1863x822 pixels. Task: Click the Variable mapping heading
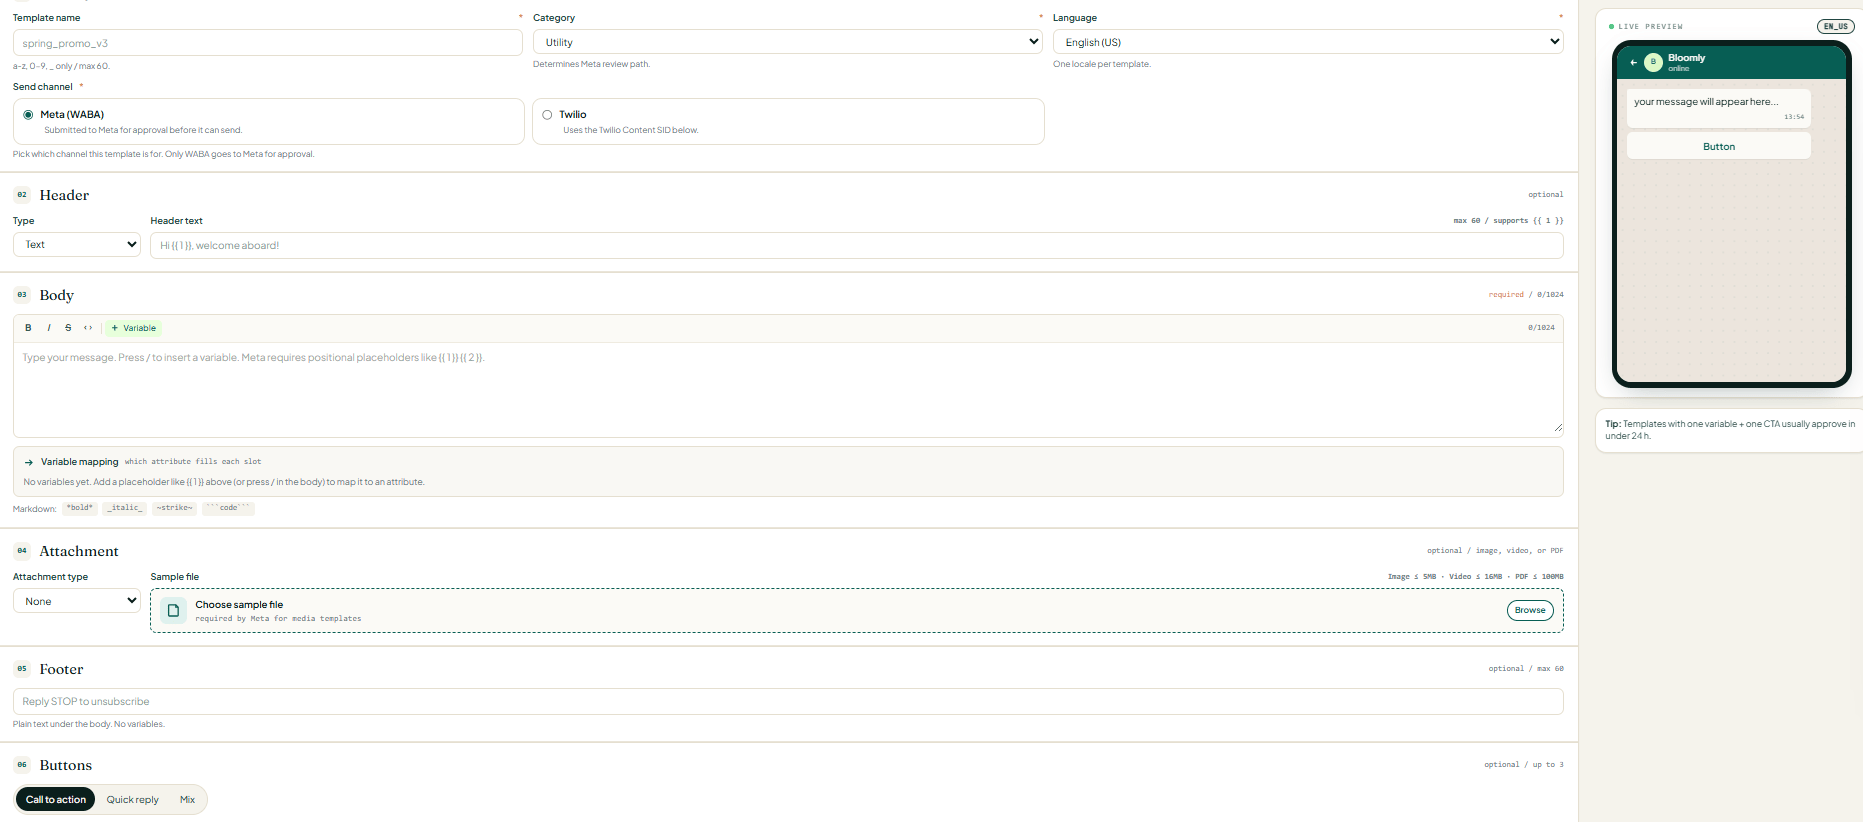click(80, 462)
